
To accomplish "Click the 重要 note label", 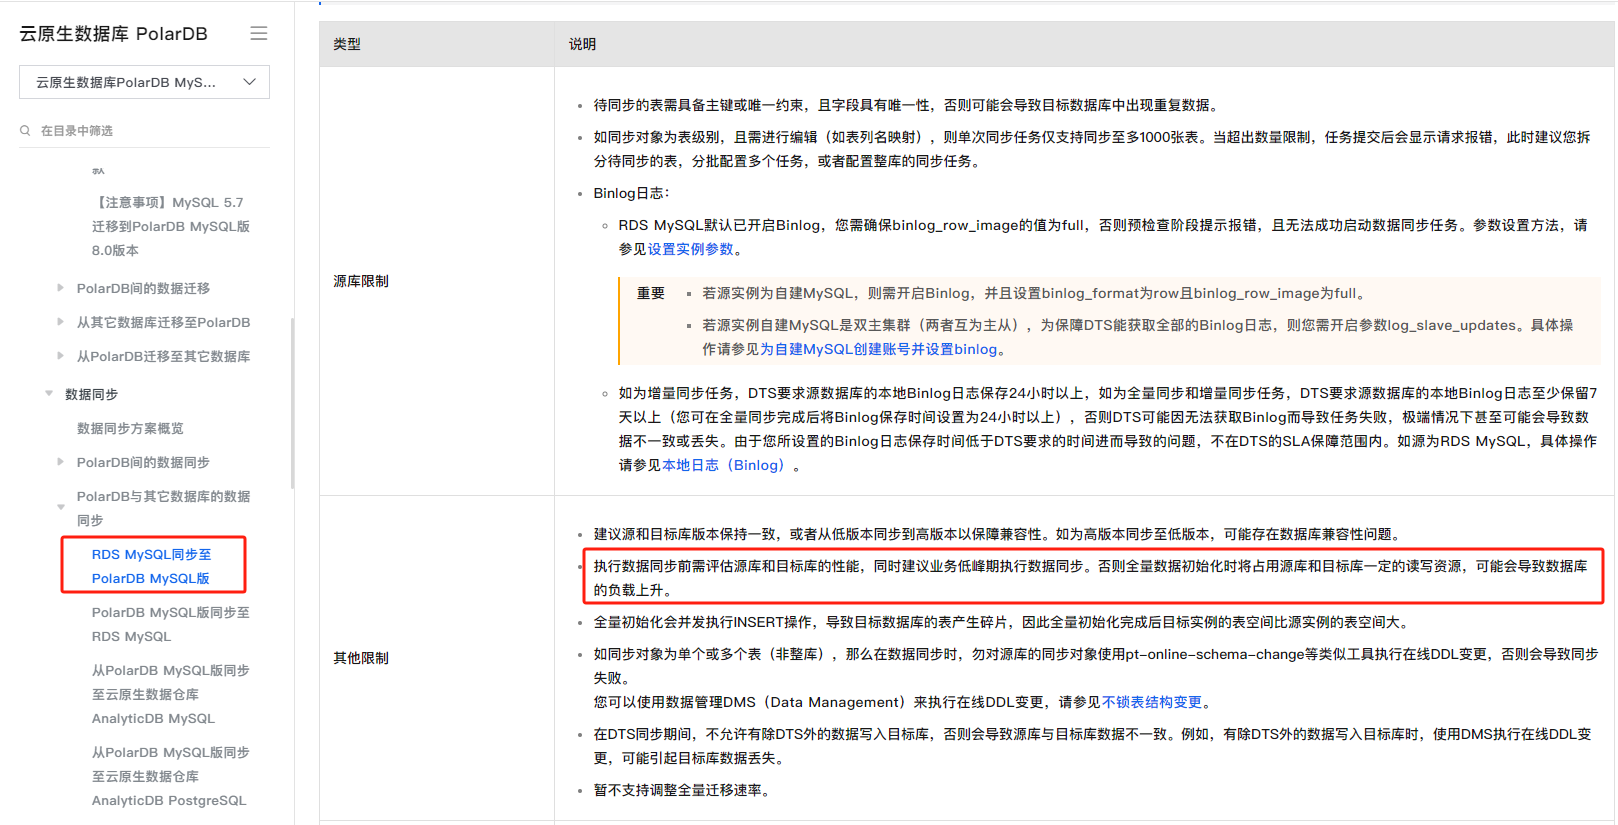I will 651,293.
